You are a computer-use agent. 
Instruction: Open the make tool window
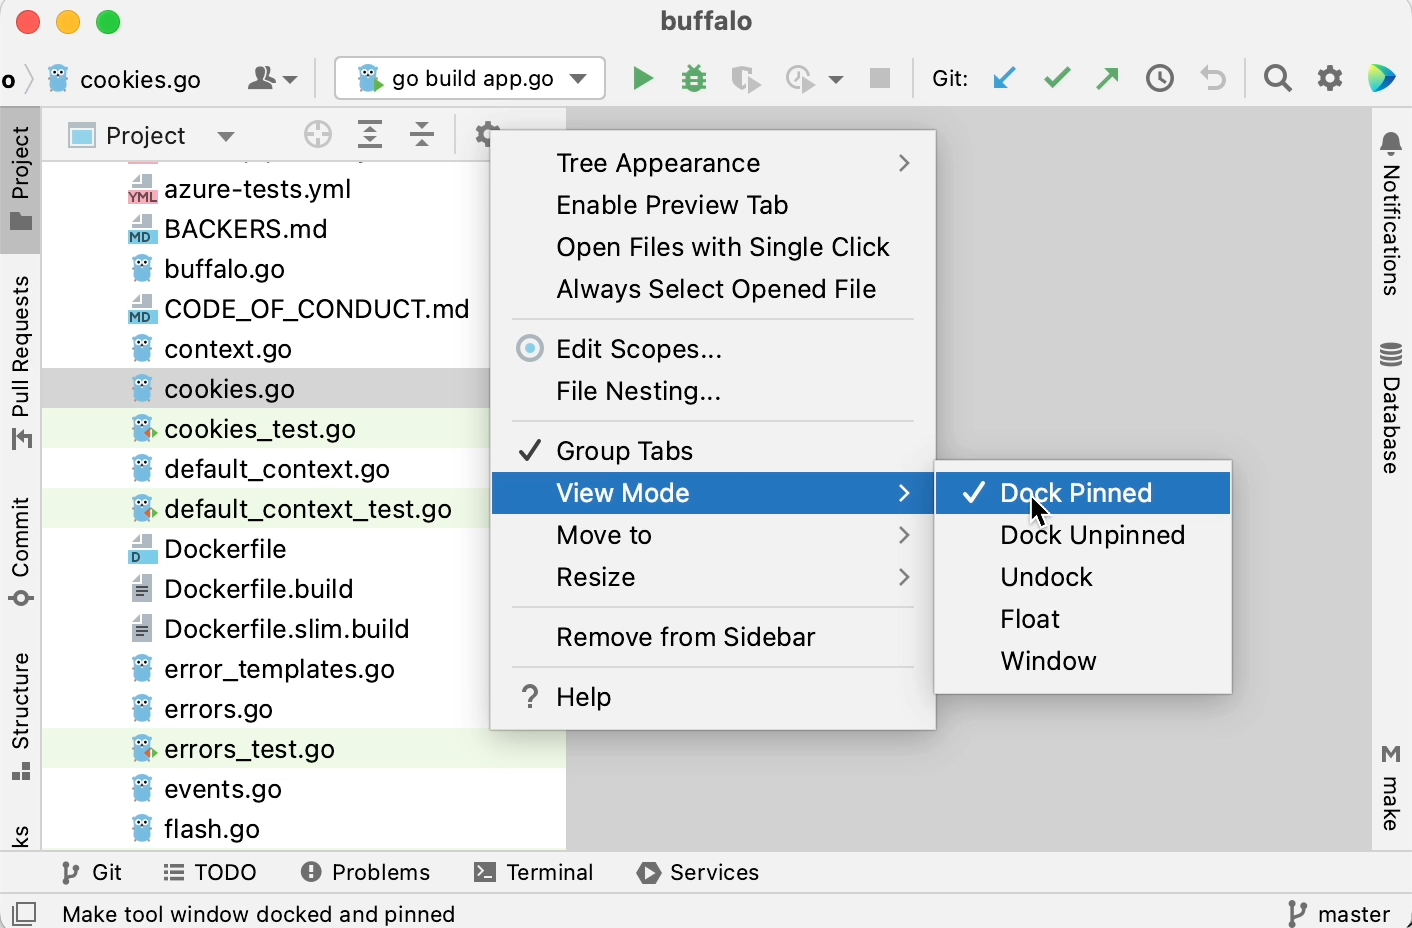(x=1391, y=787)
